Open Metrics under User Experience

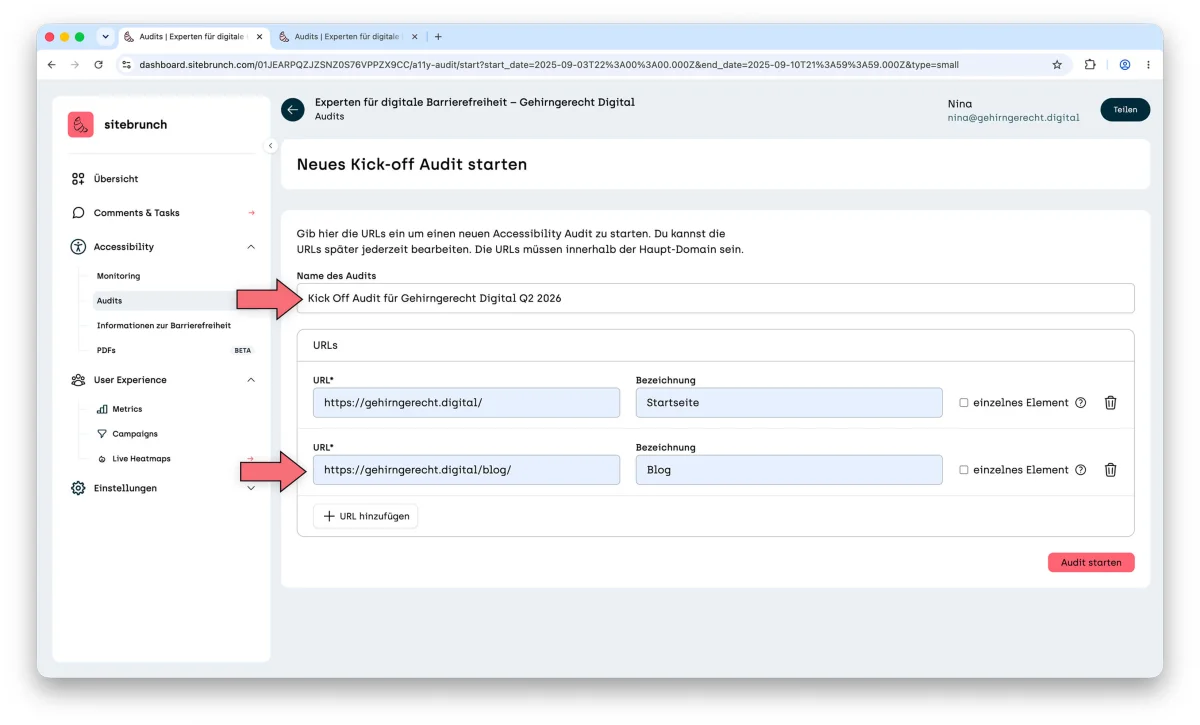[x=127, y=409]
